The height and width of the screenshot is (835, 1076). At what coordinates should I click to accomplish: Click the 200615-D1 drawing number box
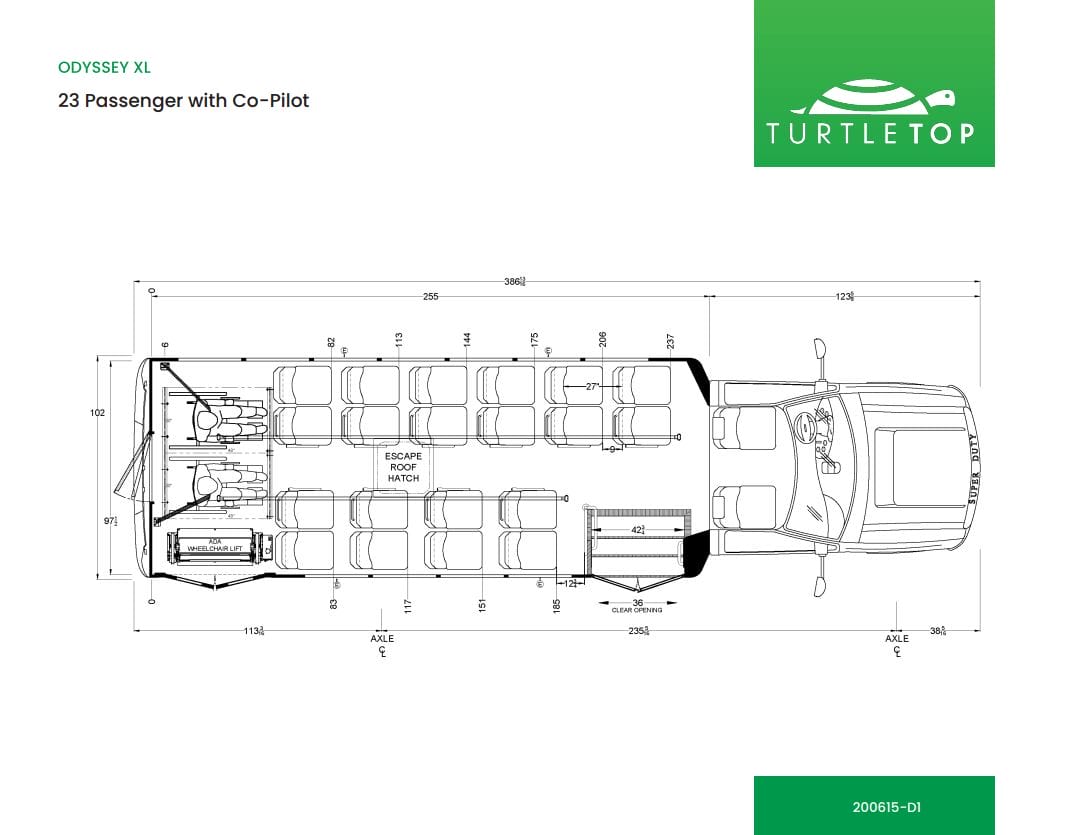pos(874,805)
